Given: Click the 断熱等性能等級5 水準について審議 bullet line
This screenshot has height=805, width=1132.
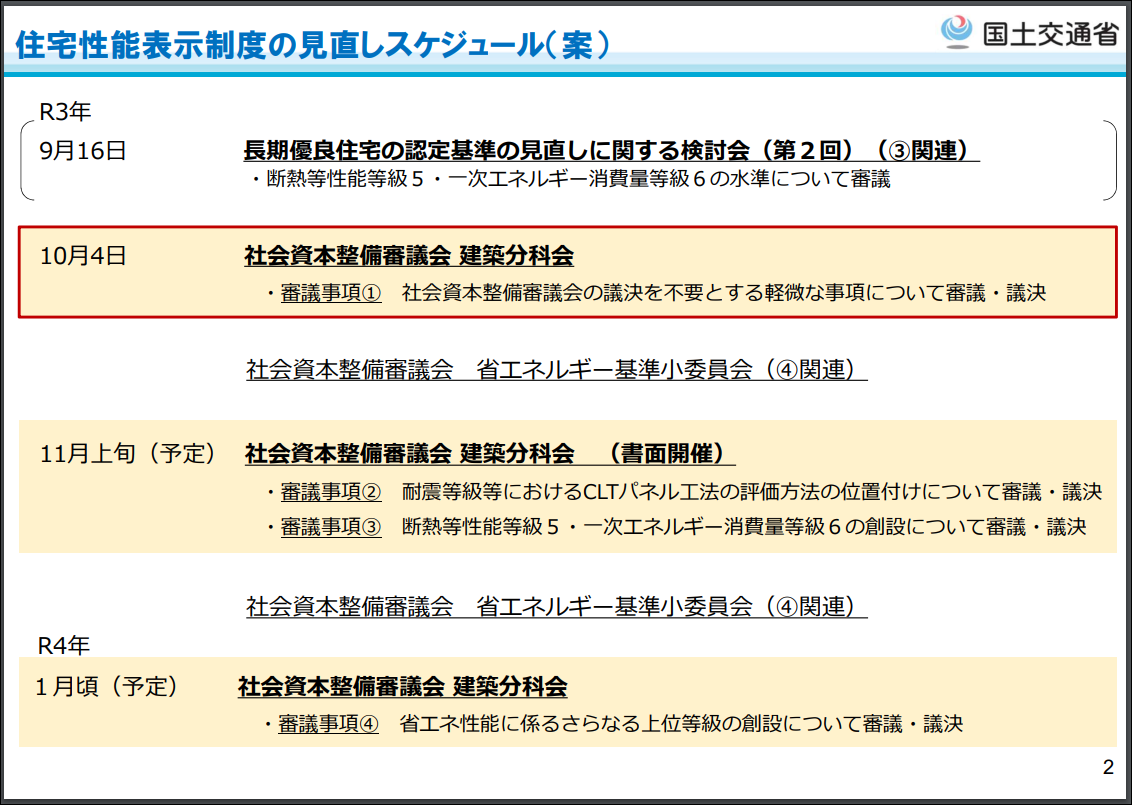Looking at the screenshot, I should [571, 178].
